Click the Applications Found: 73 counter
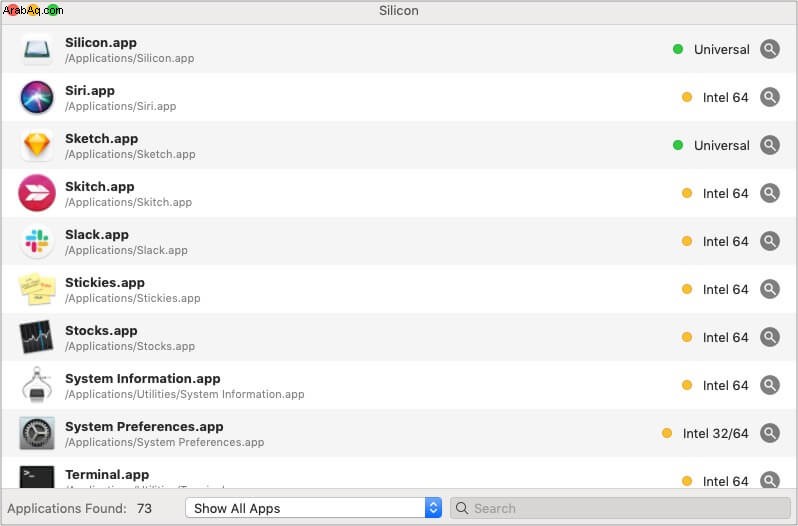The width and height of the screenshot is (798, 526). tap(79, 508)
